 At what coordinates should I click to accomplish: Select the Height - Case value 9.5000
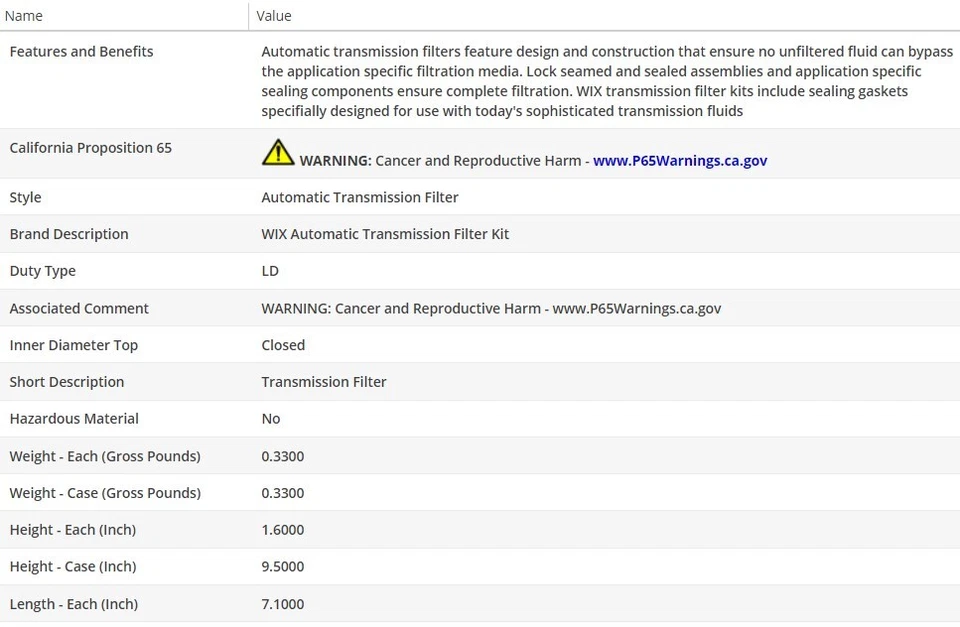click(283, 567)
